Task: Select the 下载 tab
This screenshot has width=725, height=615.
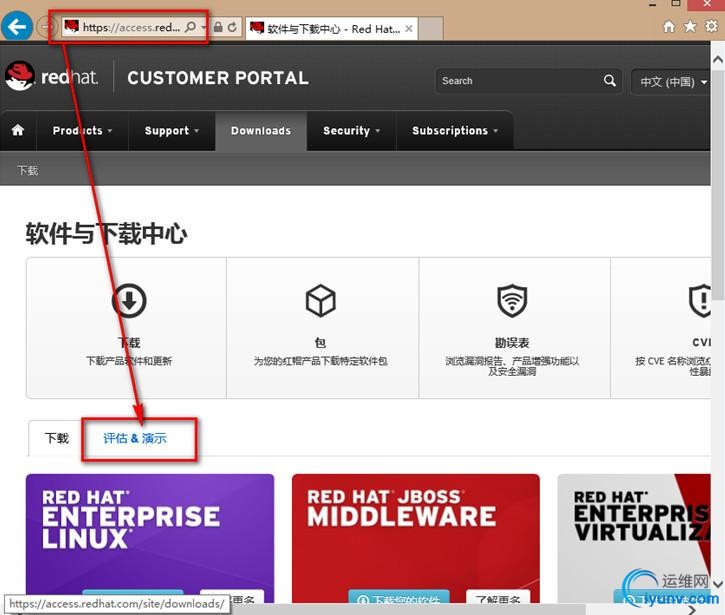Action: 56,438
